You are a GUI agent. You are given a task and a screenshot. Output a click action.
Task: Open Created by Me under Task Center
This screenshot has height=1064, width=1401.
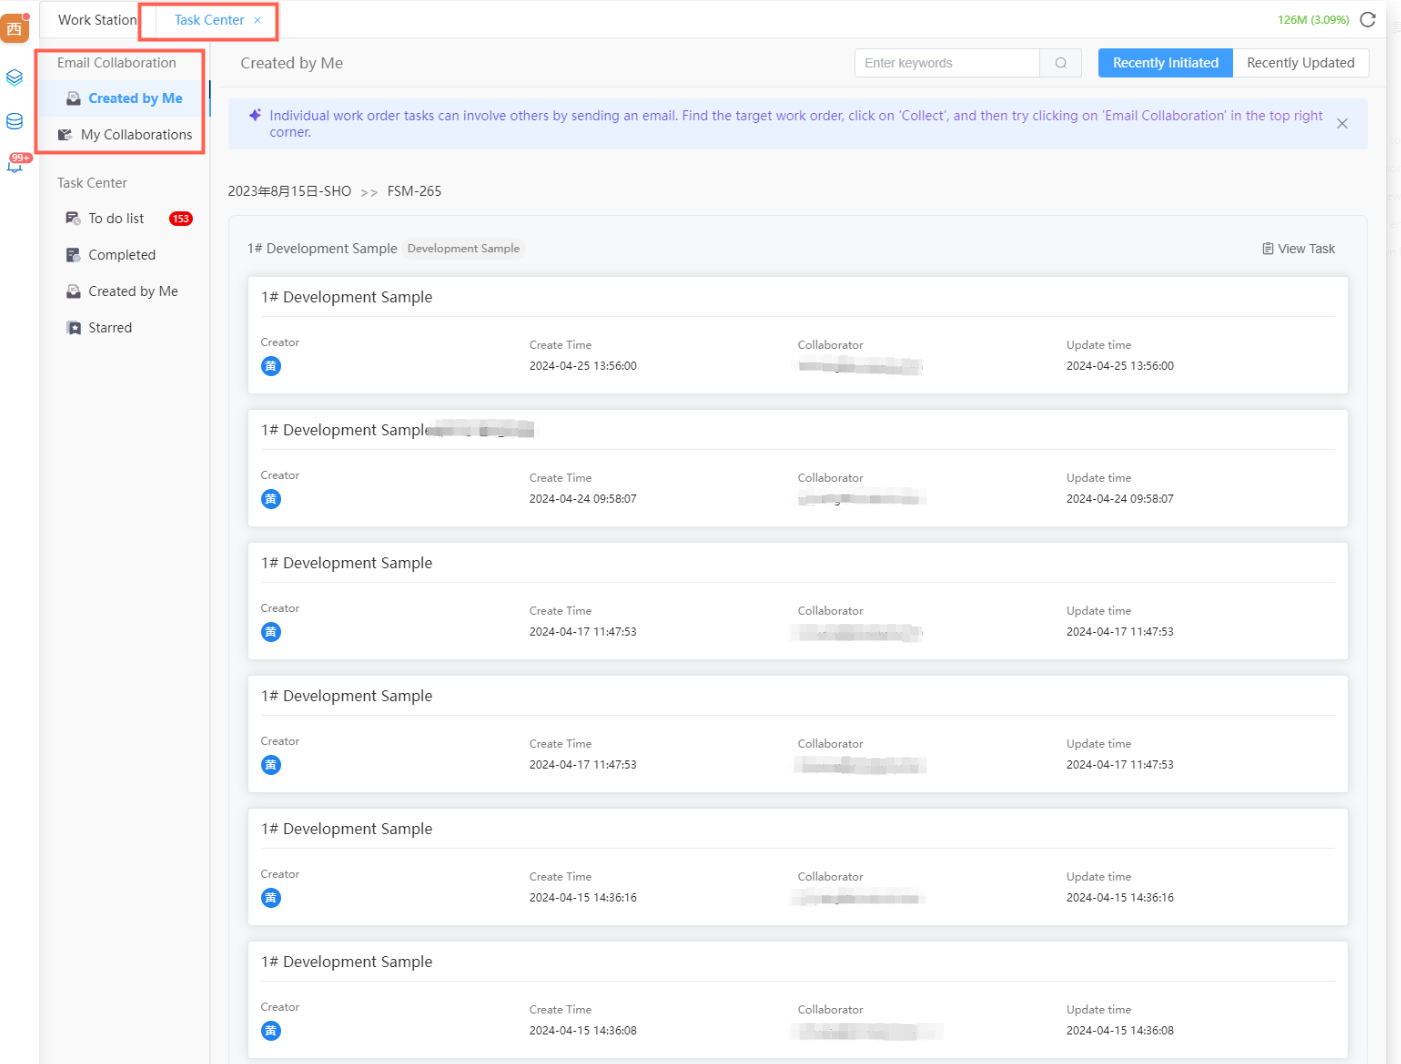(132, 292)
